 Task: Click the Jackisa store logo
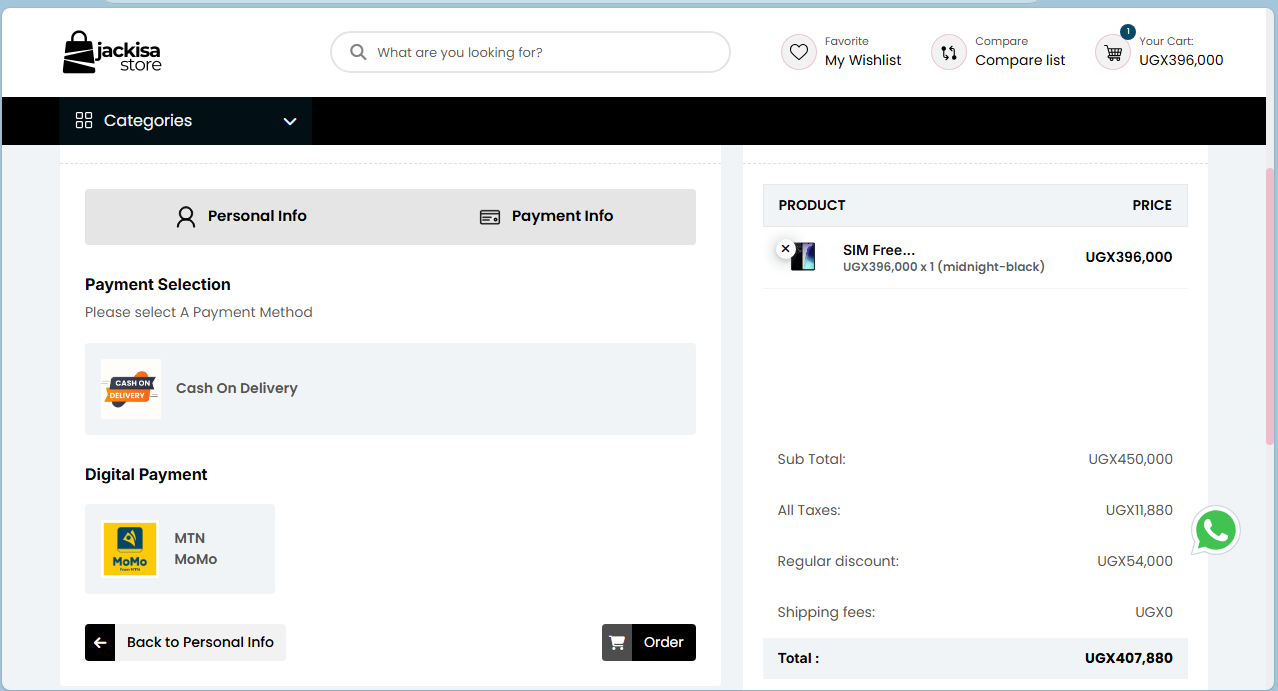click(111, 52)
